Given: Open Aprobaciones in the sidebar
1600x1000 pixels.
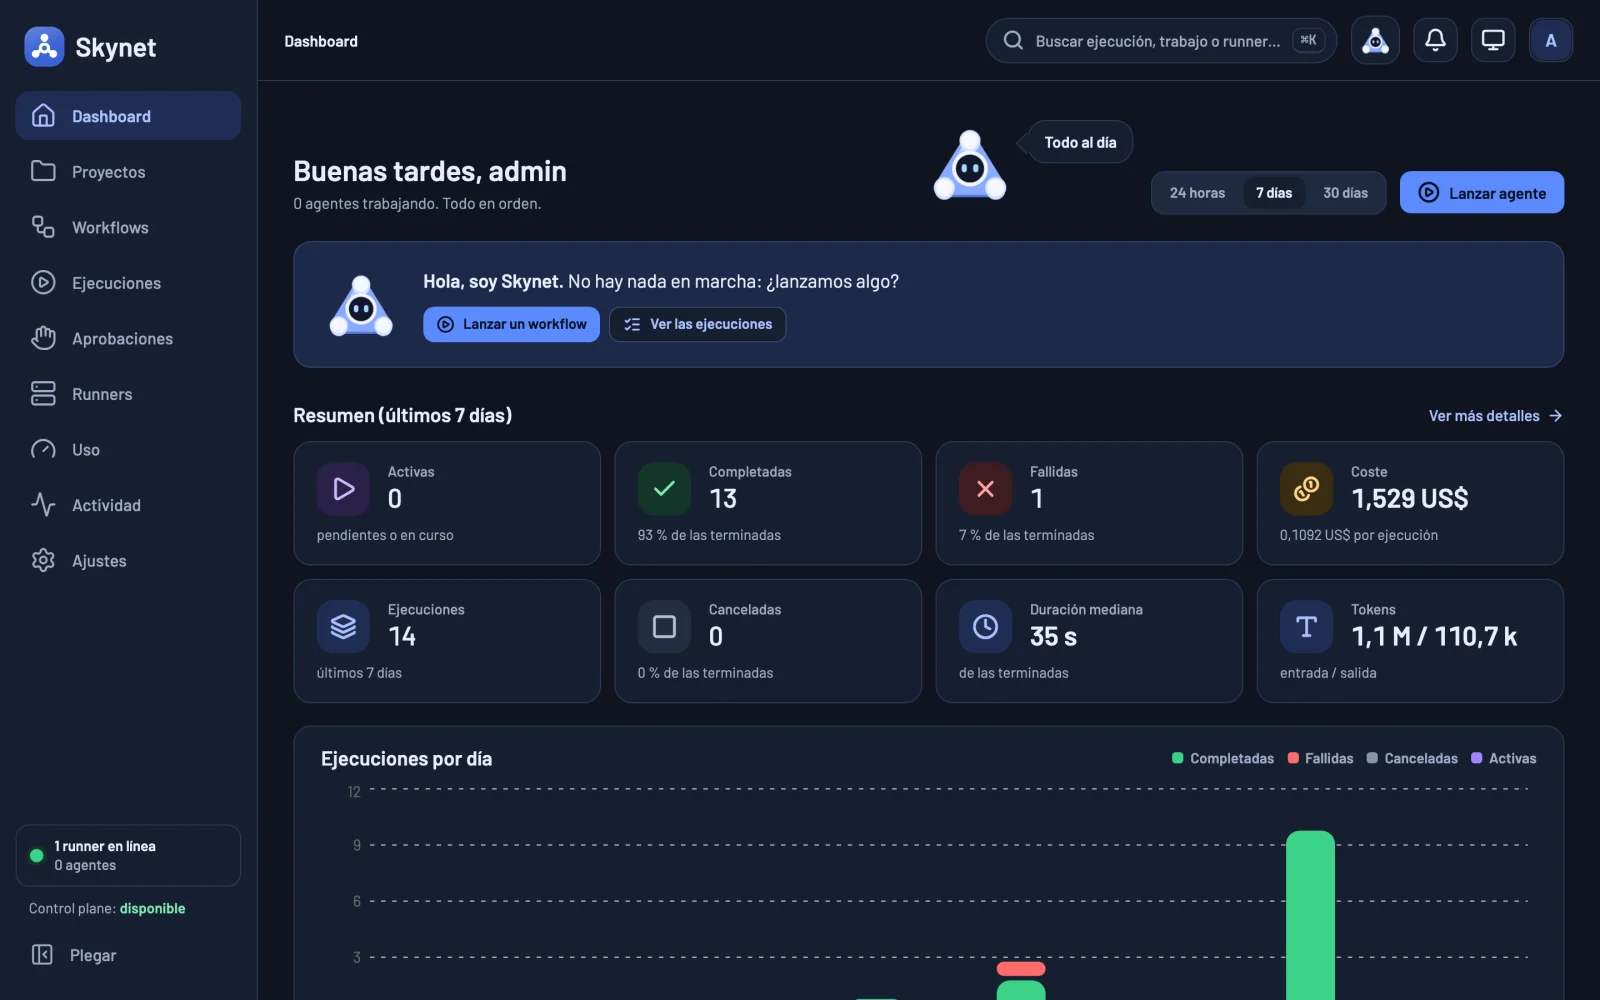Looking at the screenshot, I should point(128,338).
